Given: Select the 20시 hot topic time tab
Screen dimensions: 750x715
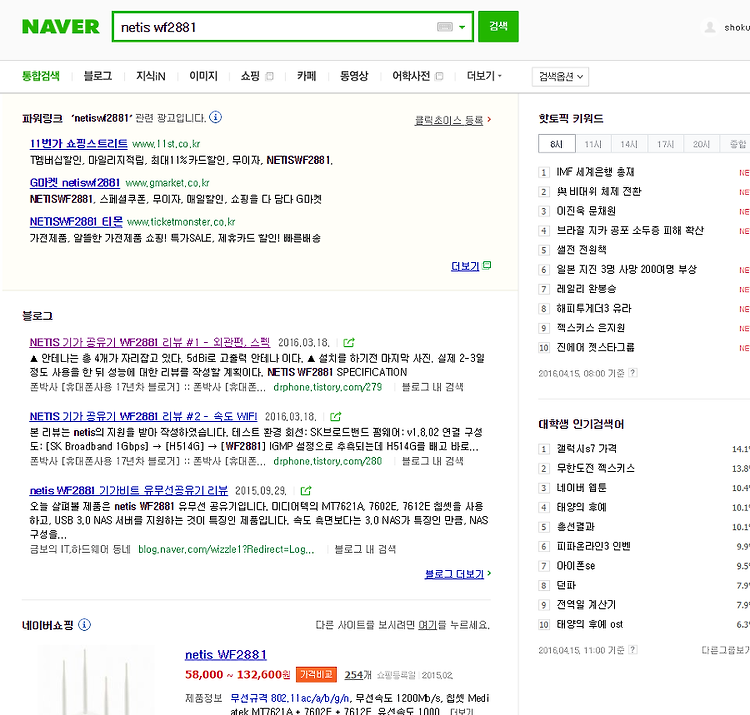Looking at the screenshot, I should pyautogui.click(x=702, y=144).
